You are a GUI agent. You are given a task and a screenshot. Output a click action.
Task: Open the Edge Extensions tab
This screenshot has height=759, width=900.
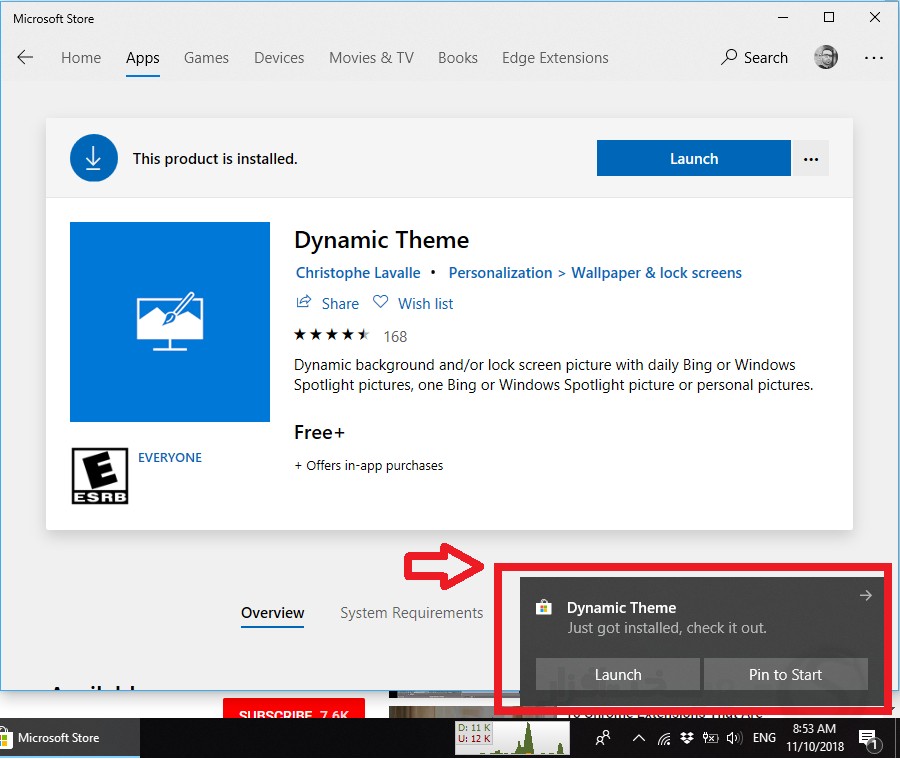tap(555, 58)
